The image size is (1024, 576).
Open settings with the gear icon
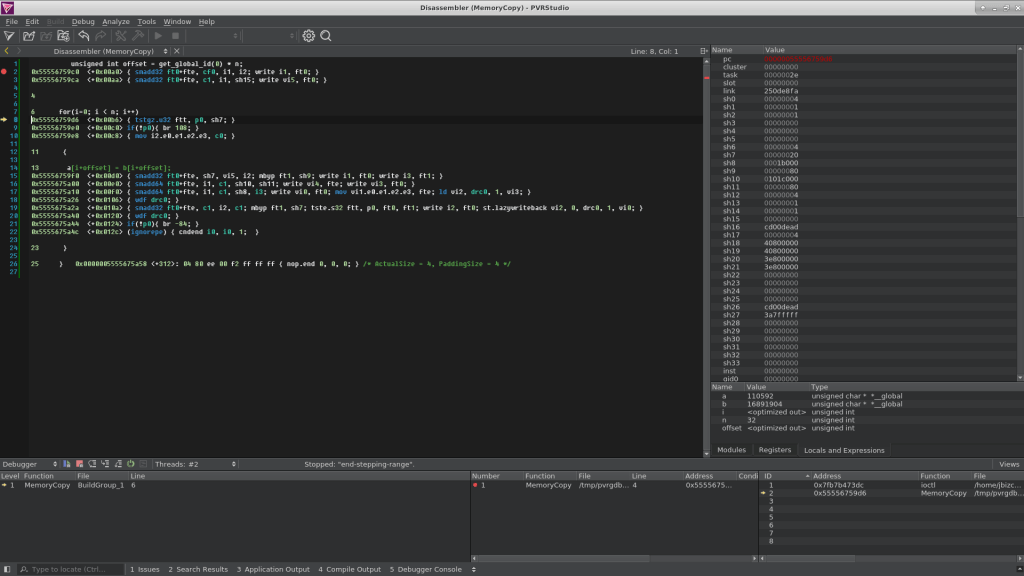coord(309,36)
